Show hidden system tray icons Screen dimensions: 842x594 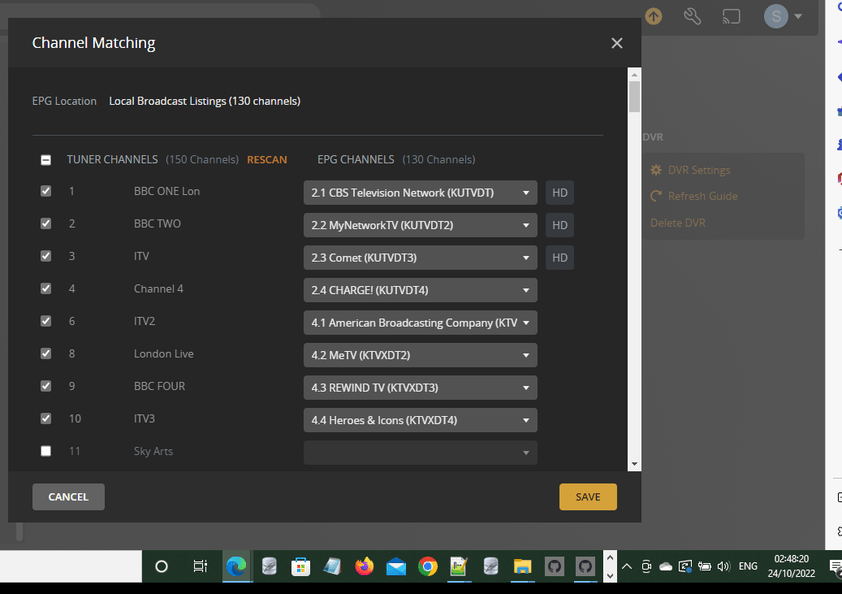click(x=627, y=566)
